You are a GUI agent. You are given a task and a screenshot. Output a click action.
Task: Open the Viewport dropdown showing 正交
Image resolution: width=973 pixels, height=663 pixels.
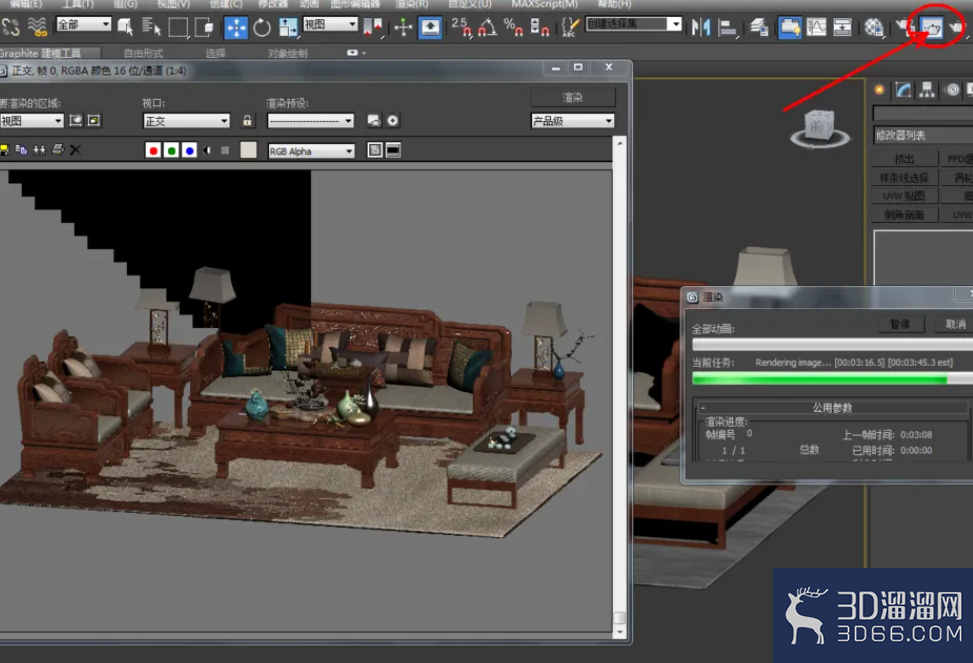click(186, 120)
